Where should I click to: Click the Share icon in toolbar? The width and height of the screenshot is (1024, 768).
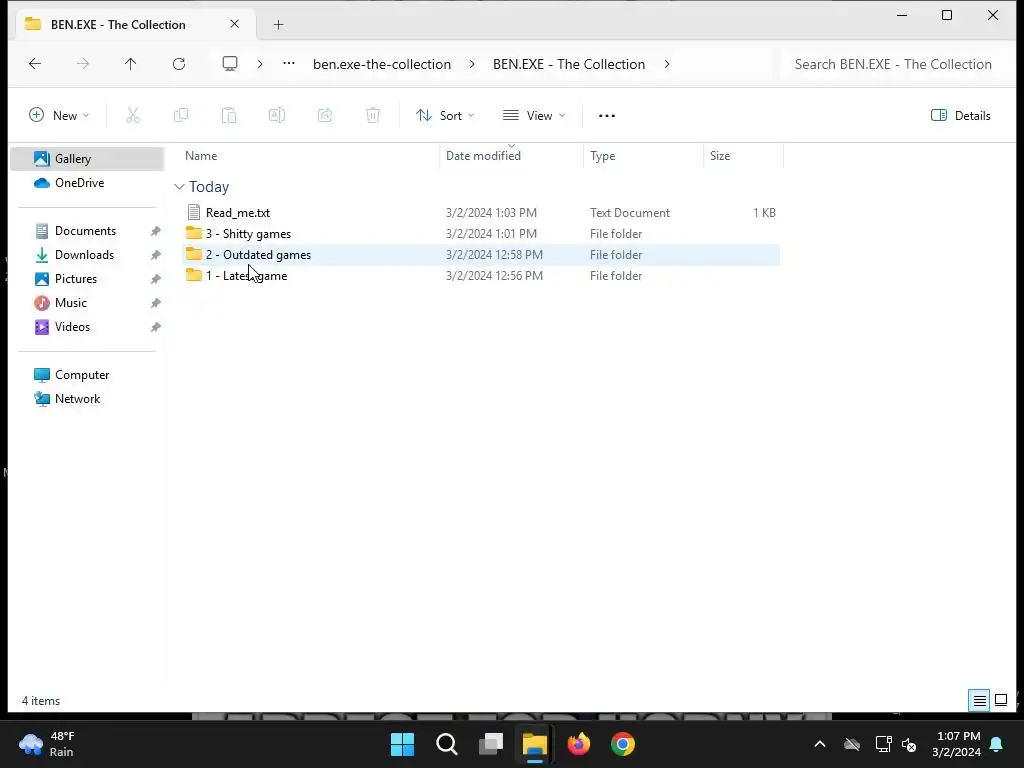pos(325,116)
